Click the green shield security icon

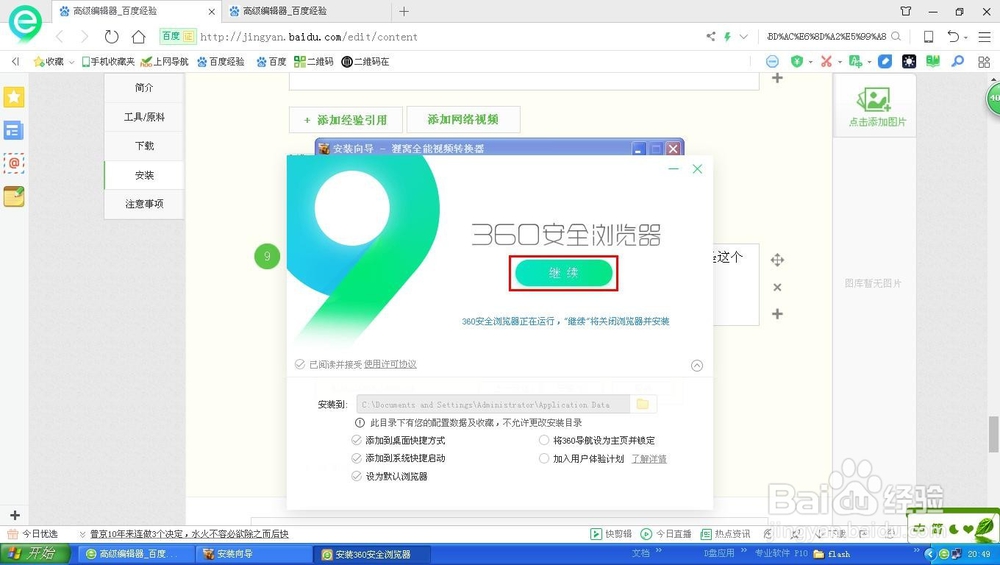(797, 61)
